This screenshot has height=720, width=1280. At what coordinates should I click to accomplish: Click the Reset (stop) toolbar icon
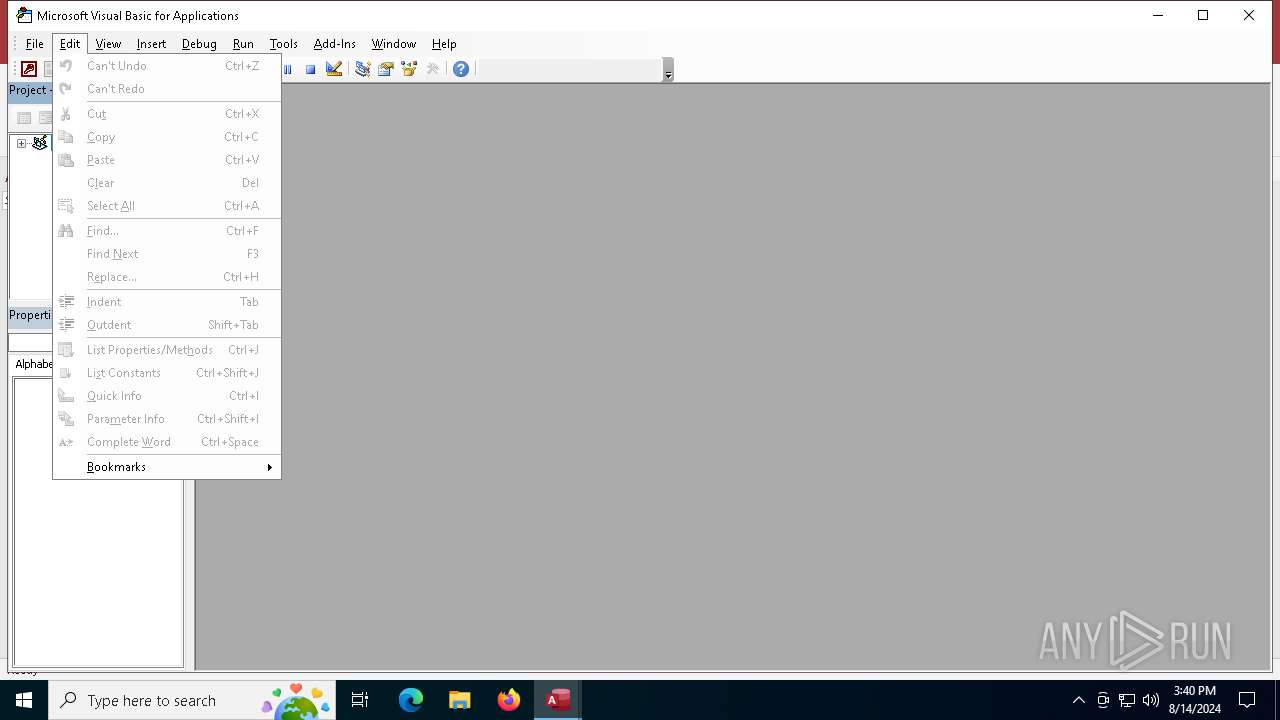(x=311, y=69)
